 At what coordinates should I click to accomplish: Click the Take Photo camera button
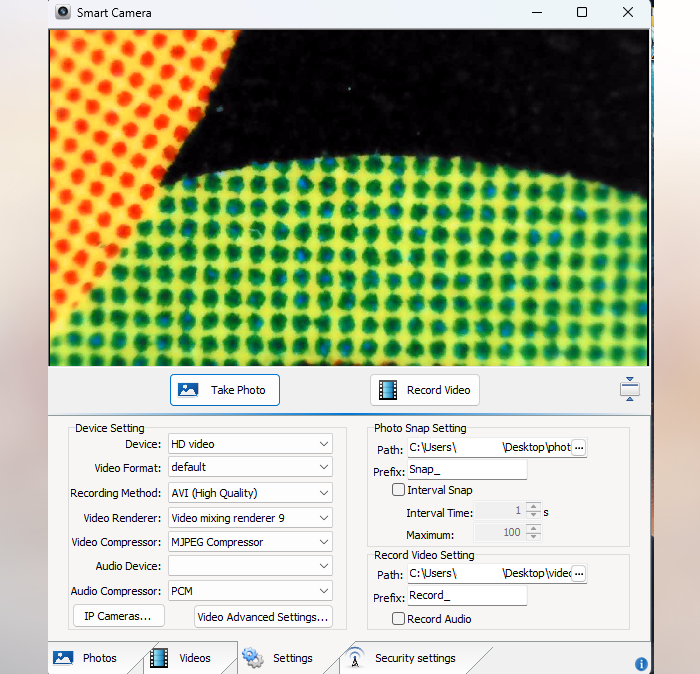[225, 390]
